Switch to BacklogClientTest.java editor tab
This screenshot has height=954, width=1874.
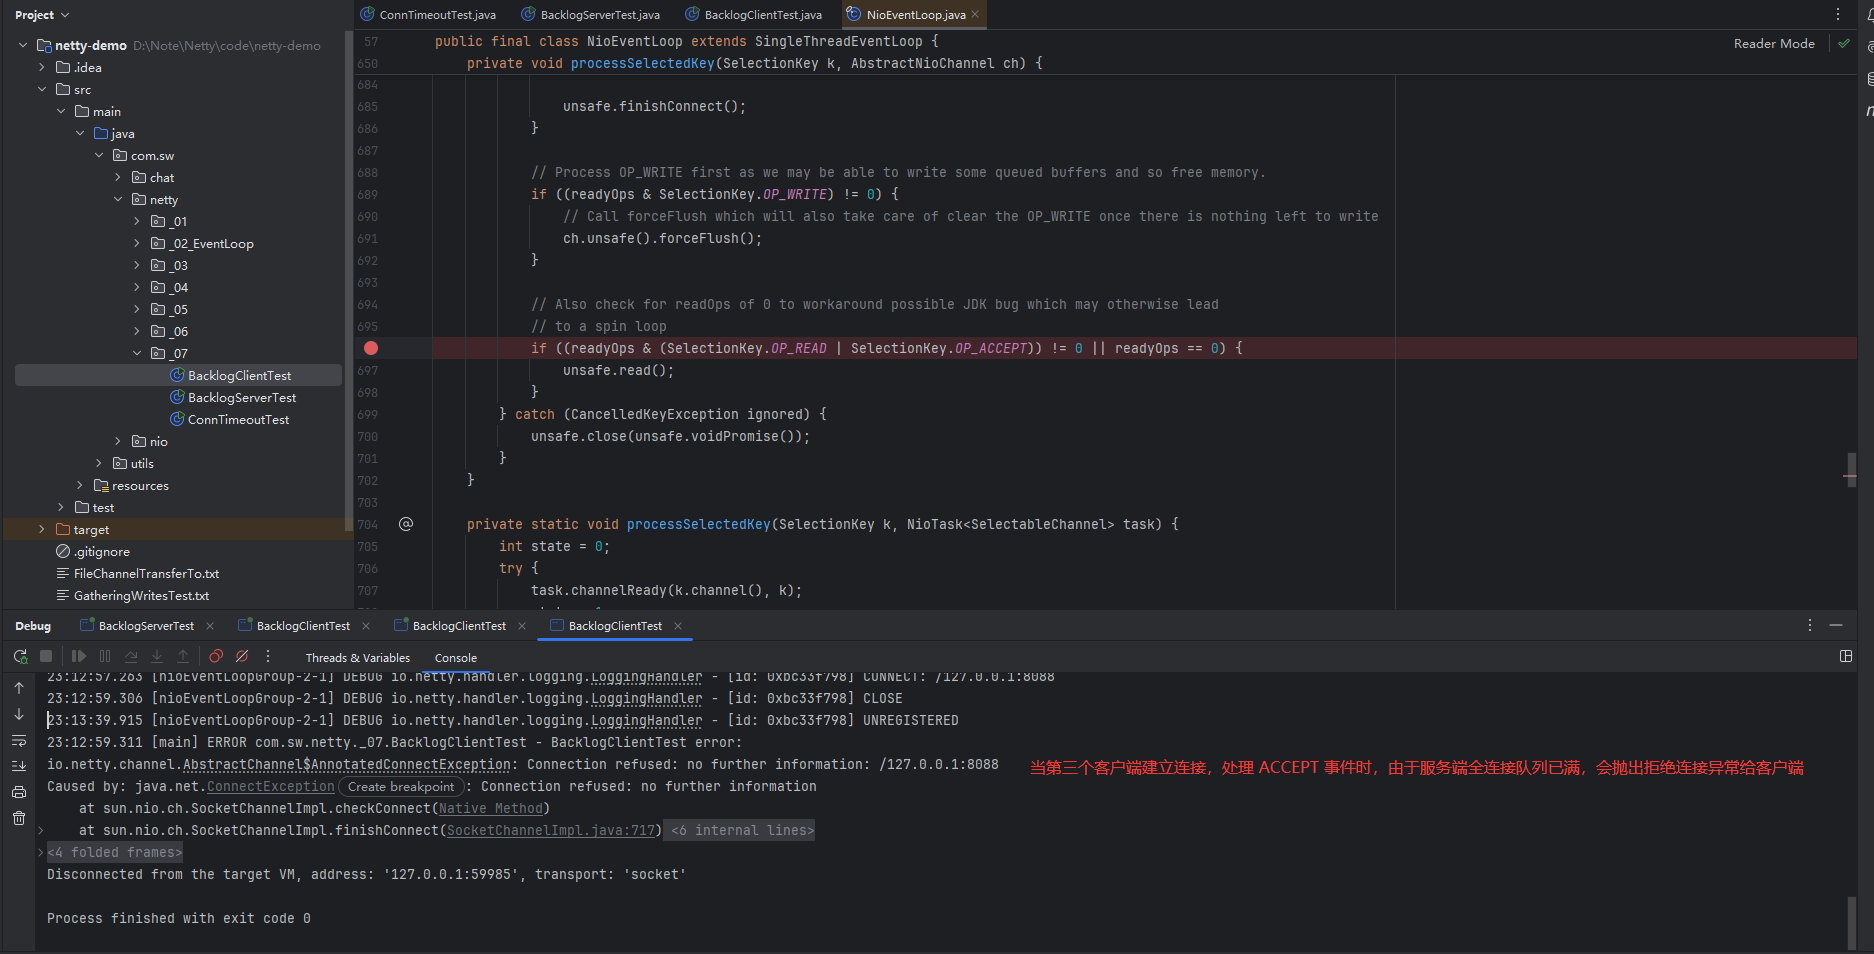[x=753, y=14]
